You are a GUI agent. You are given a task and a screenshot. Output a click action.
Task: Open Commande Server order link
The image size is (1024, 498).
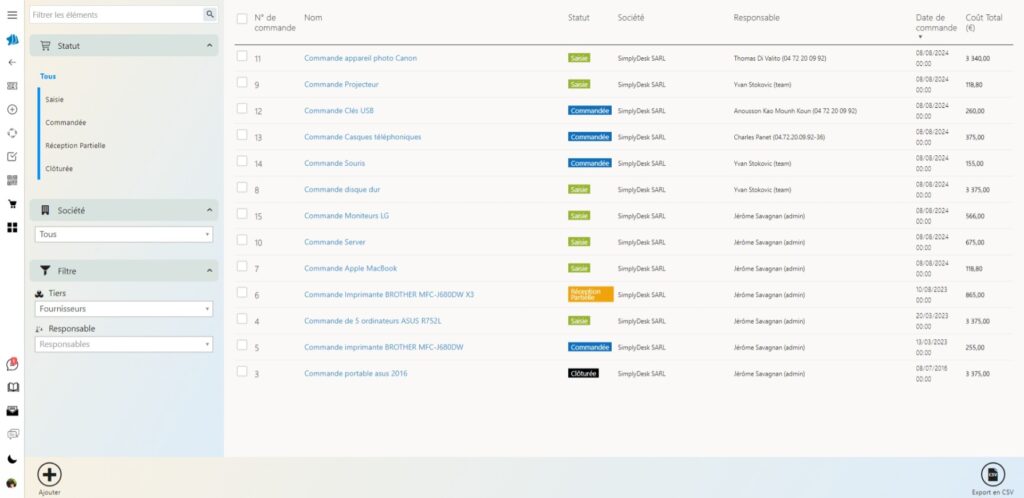point(334,242)
